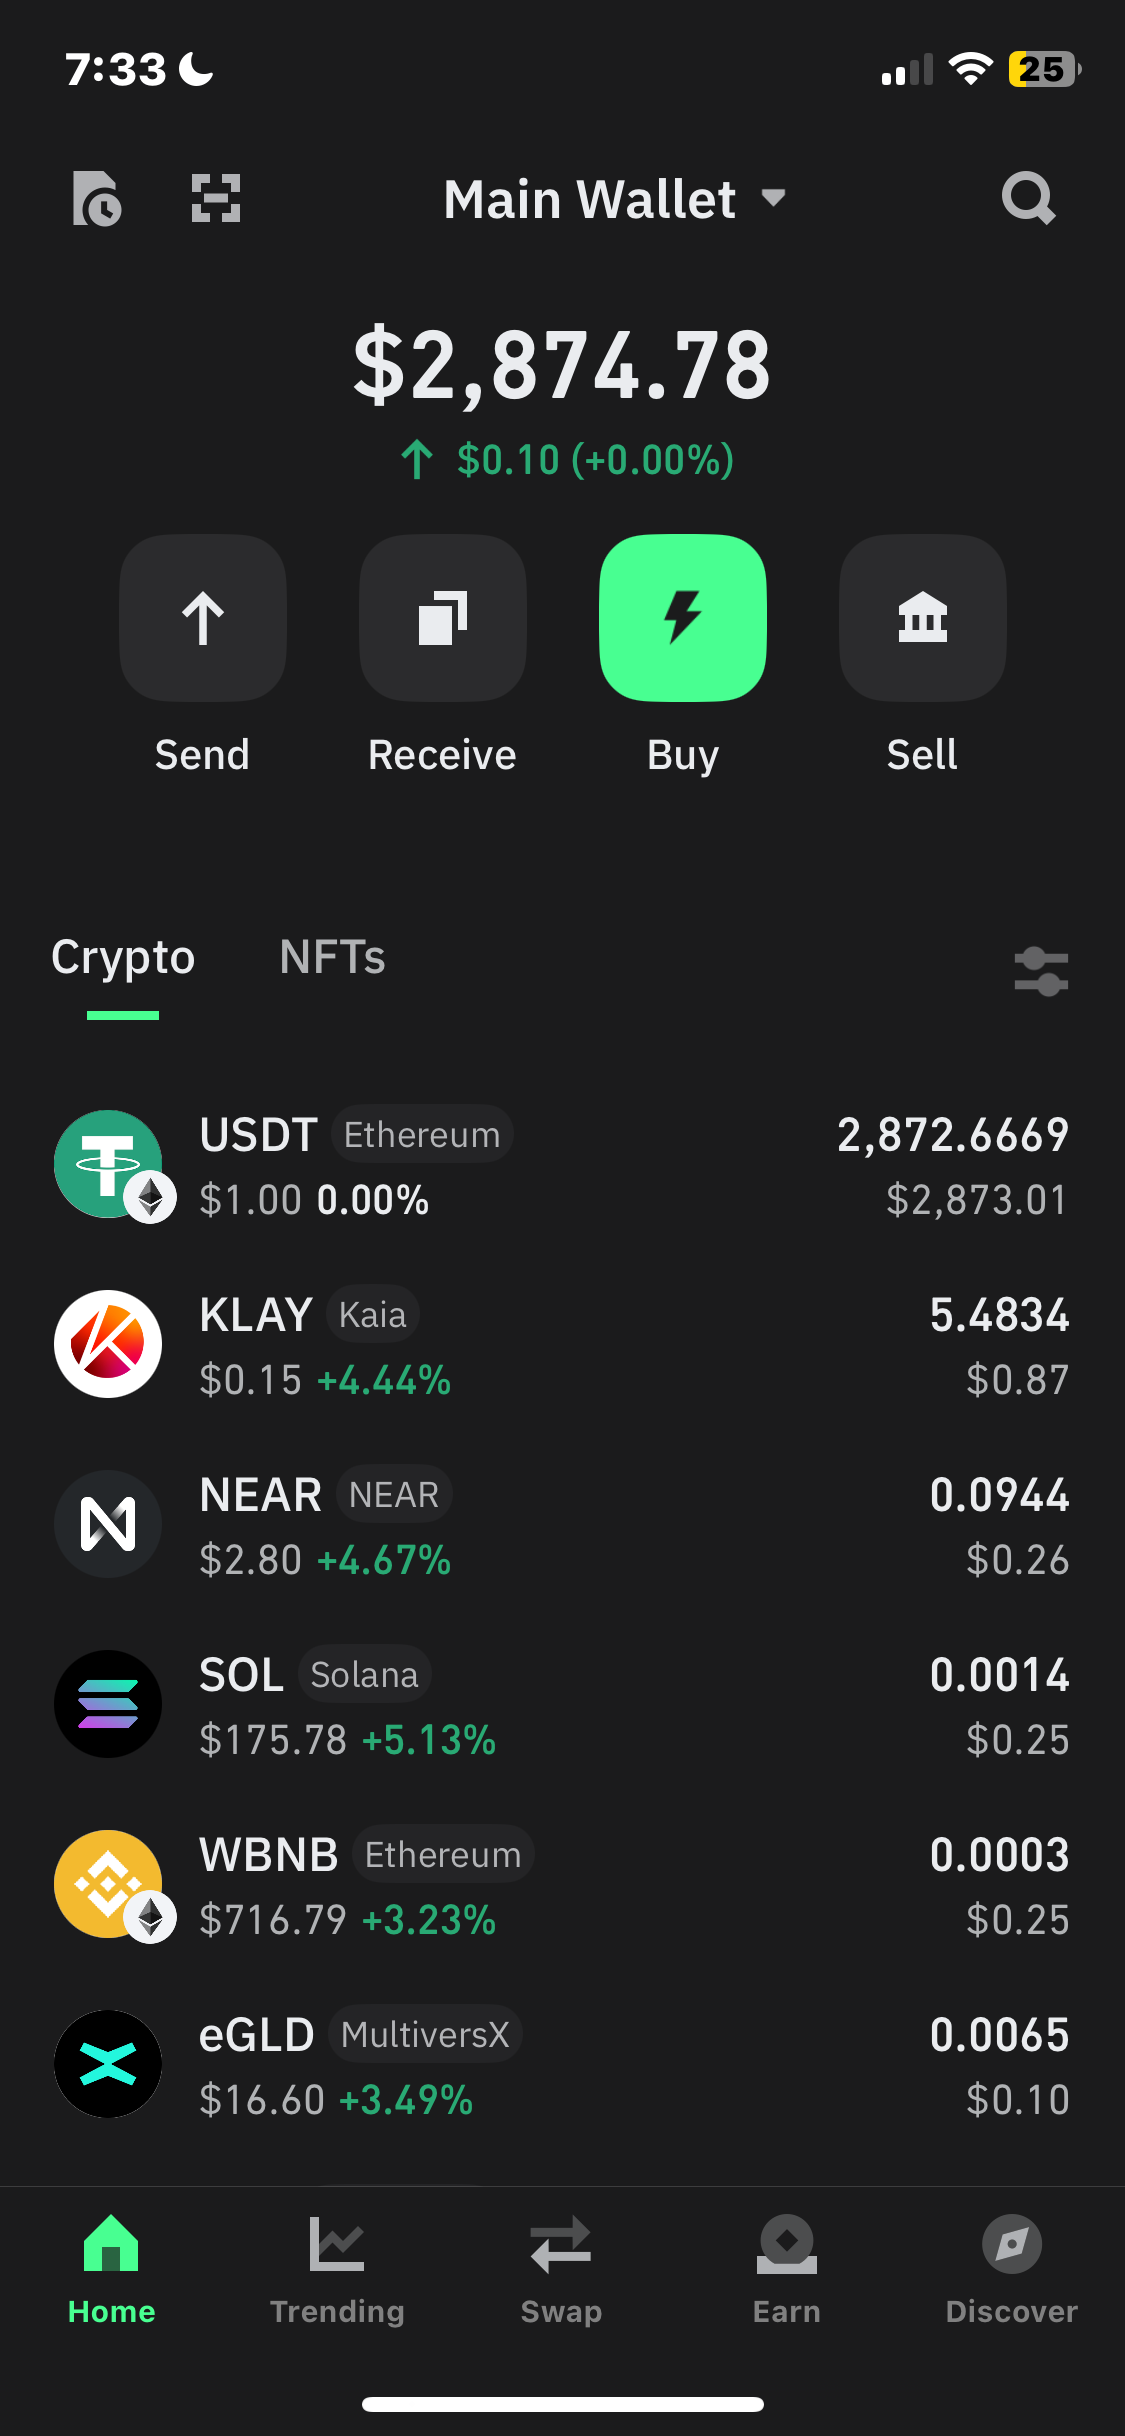Open the search magnifier icon

(1028, 198)
